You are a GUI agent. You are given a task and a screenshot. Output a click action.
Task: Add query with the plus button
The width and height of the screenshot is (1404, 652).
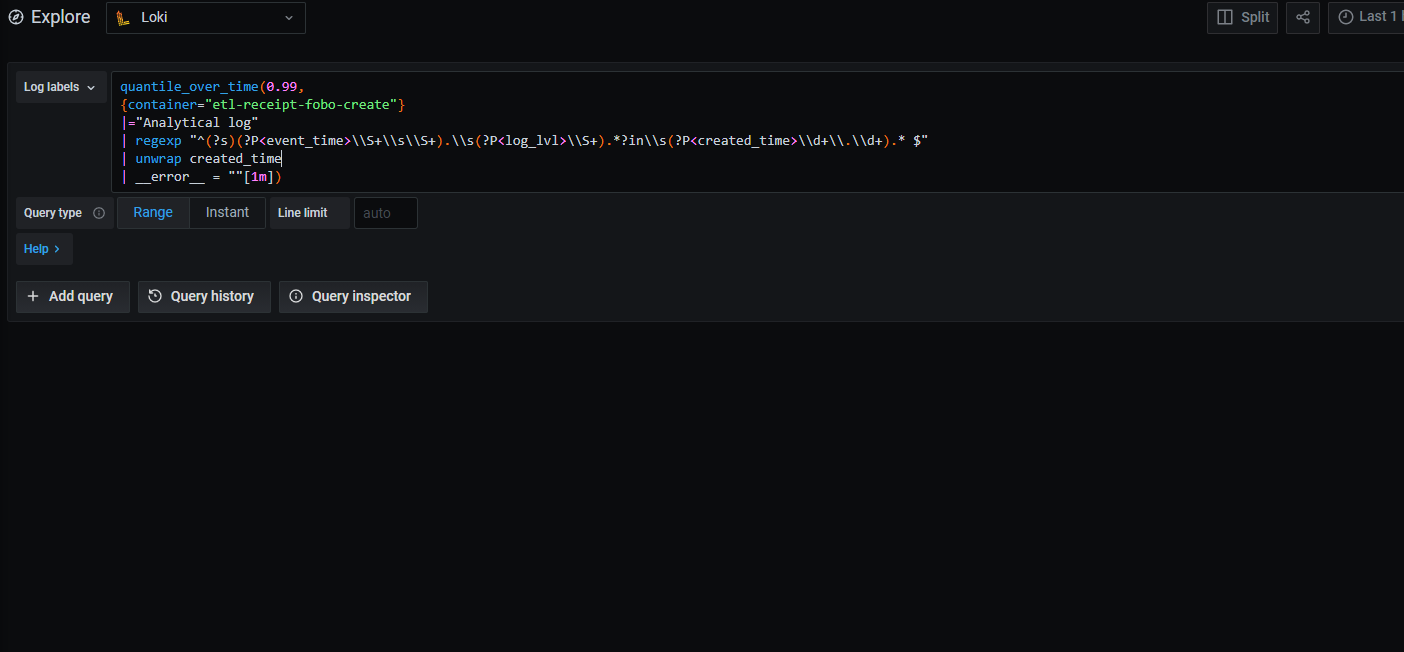tap(72, 296)
